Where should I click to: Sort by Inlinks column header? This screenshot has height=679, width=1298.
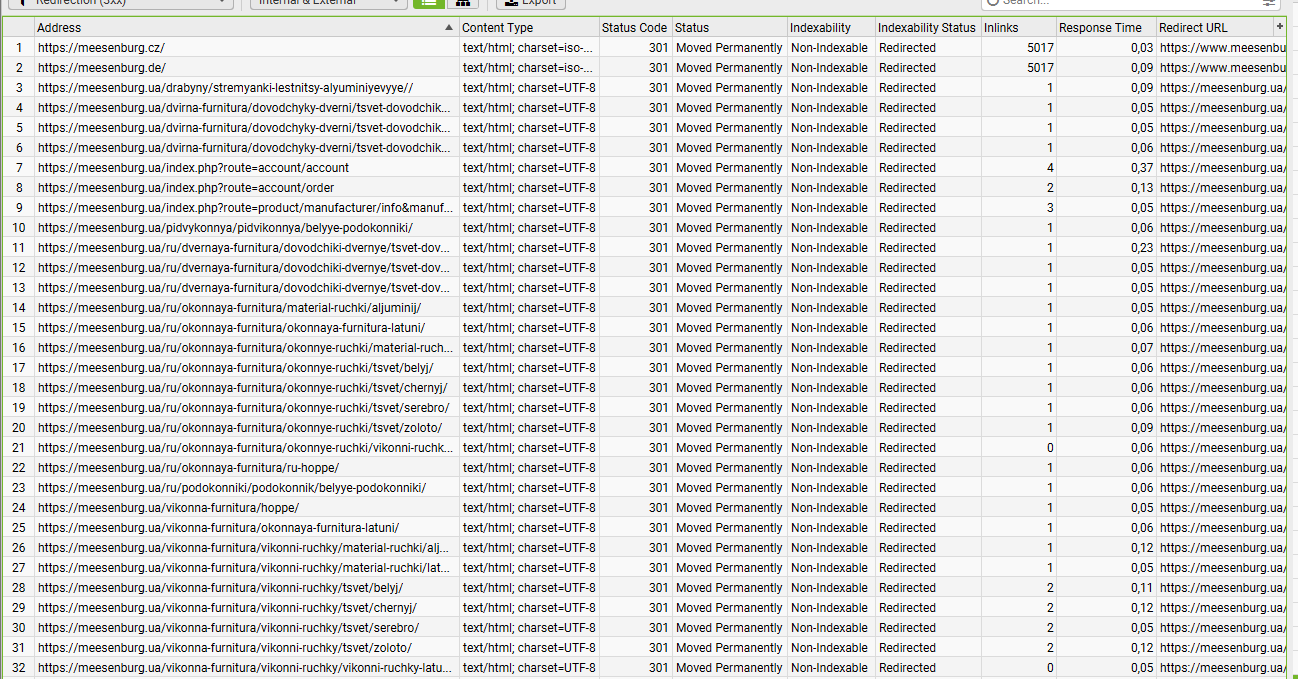pos(1017,27)
